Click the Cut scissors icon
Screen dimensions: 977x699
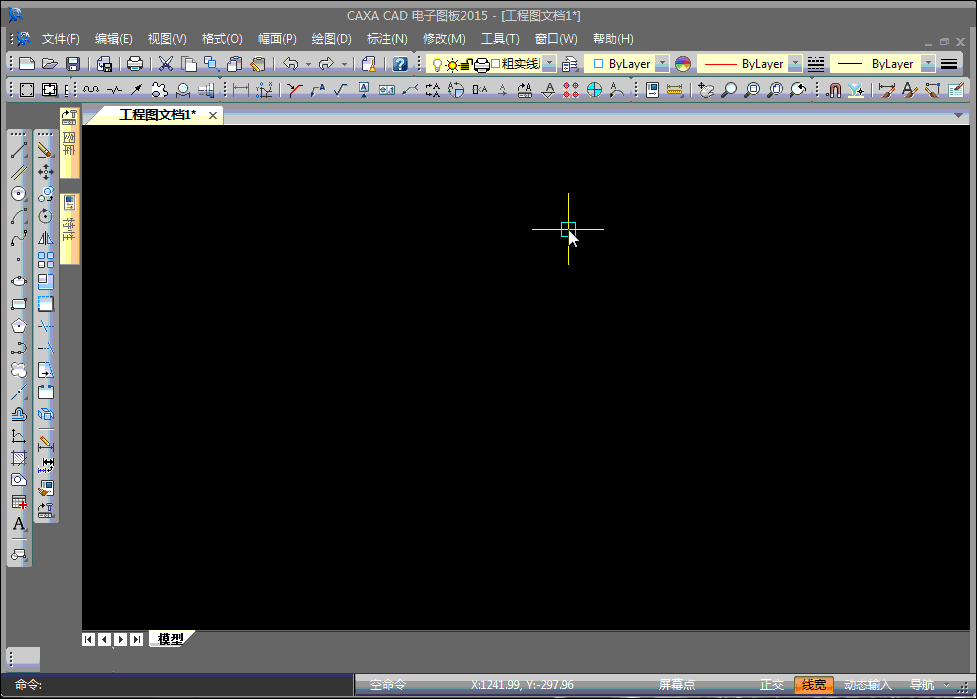[166, 64]
